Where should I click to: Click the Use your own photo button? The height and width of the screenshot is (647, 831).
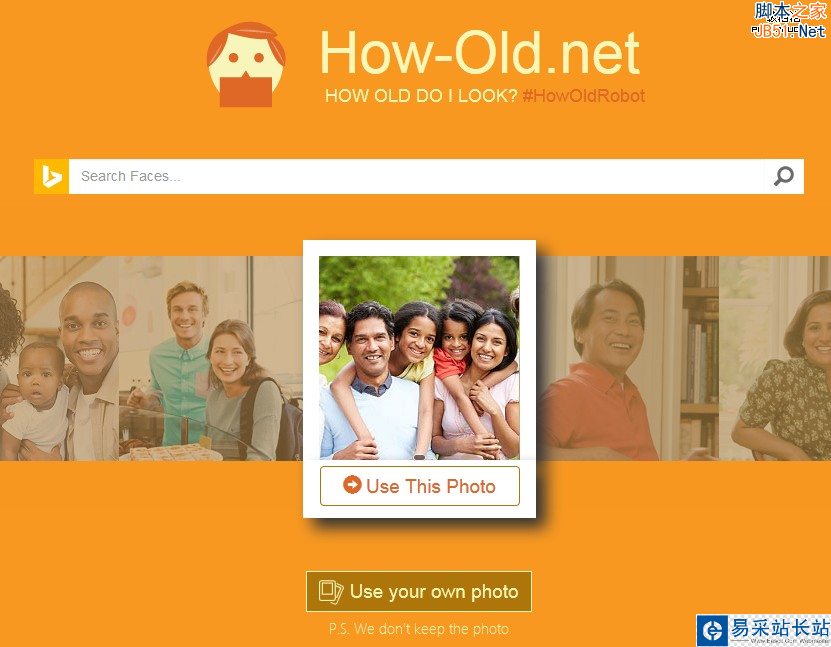click(x=419, y=591)
